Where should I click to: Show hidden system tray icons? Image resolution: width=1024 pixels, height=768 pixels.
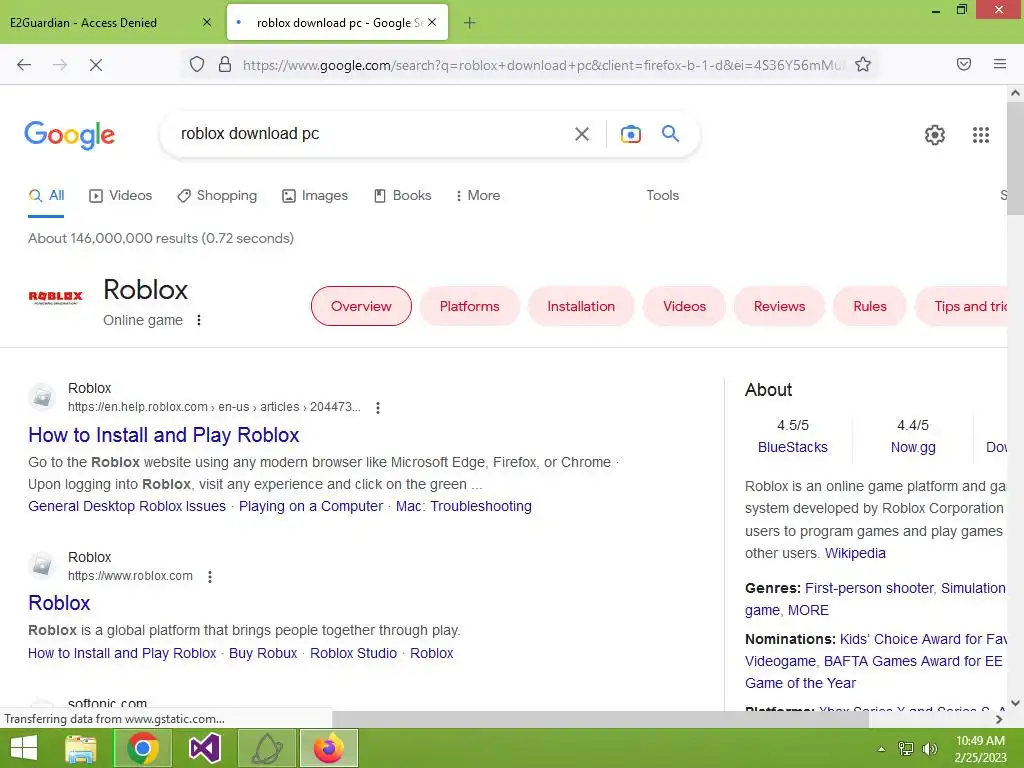(881, 749)
